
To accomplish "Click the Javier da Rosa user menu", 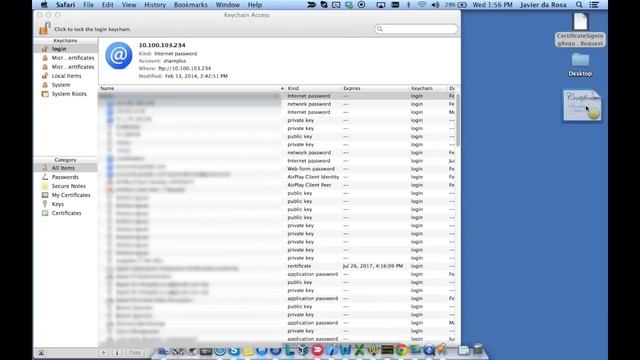I will coord(543,5).
